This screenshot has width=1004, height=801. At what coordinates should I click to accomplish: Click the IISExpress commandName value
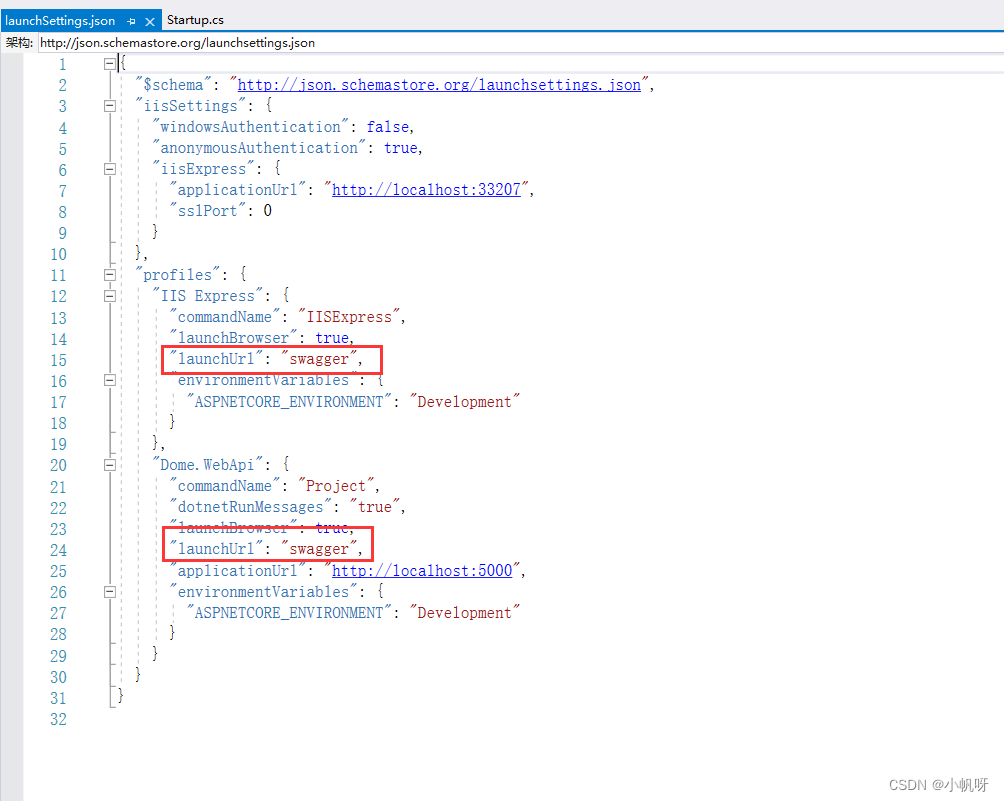tap(349, 316)
